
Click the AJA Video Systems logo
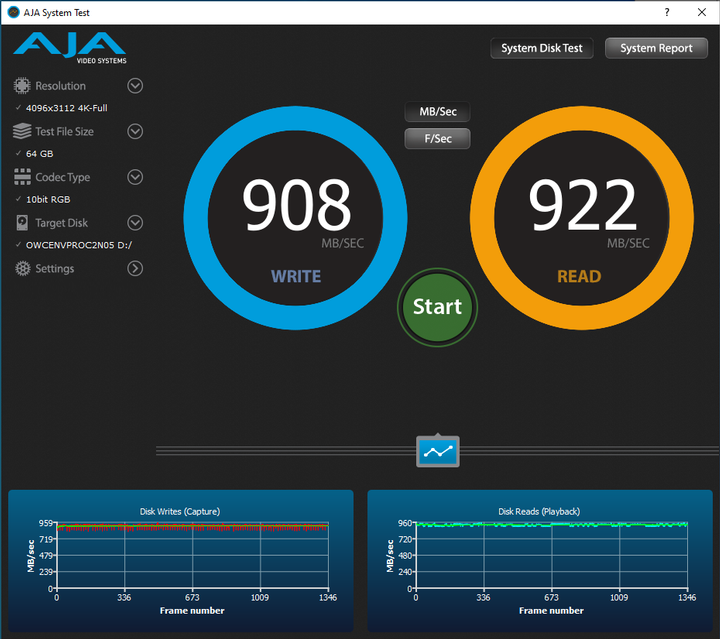point(69,46)
